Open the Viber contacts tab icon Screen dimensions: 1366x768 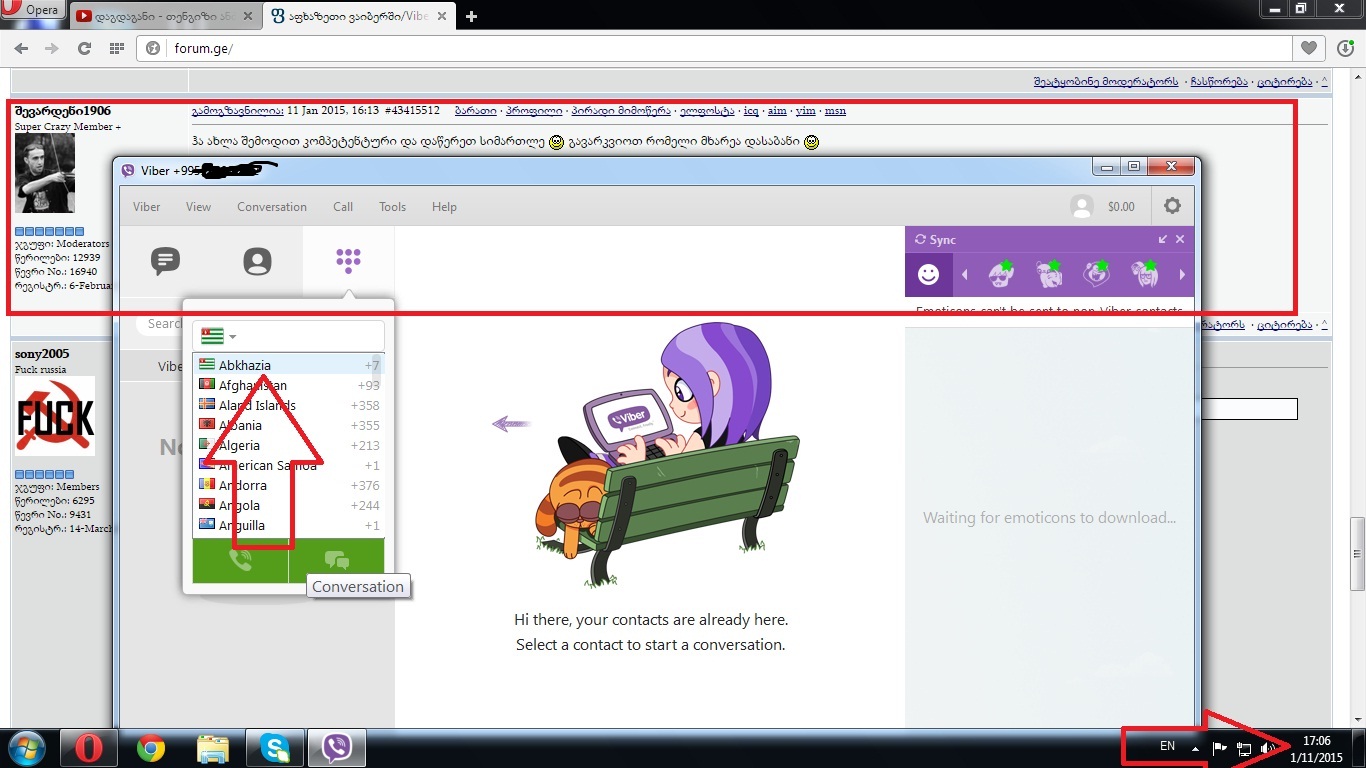click(257, 261)
